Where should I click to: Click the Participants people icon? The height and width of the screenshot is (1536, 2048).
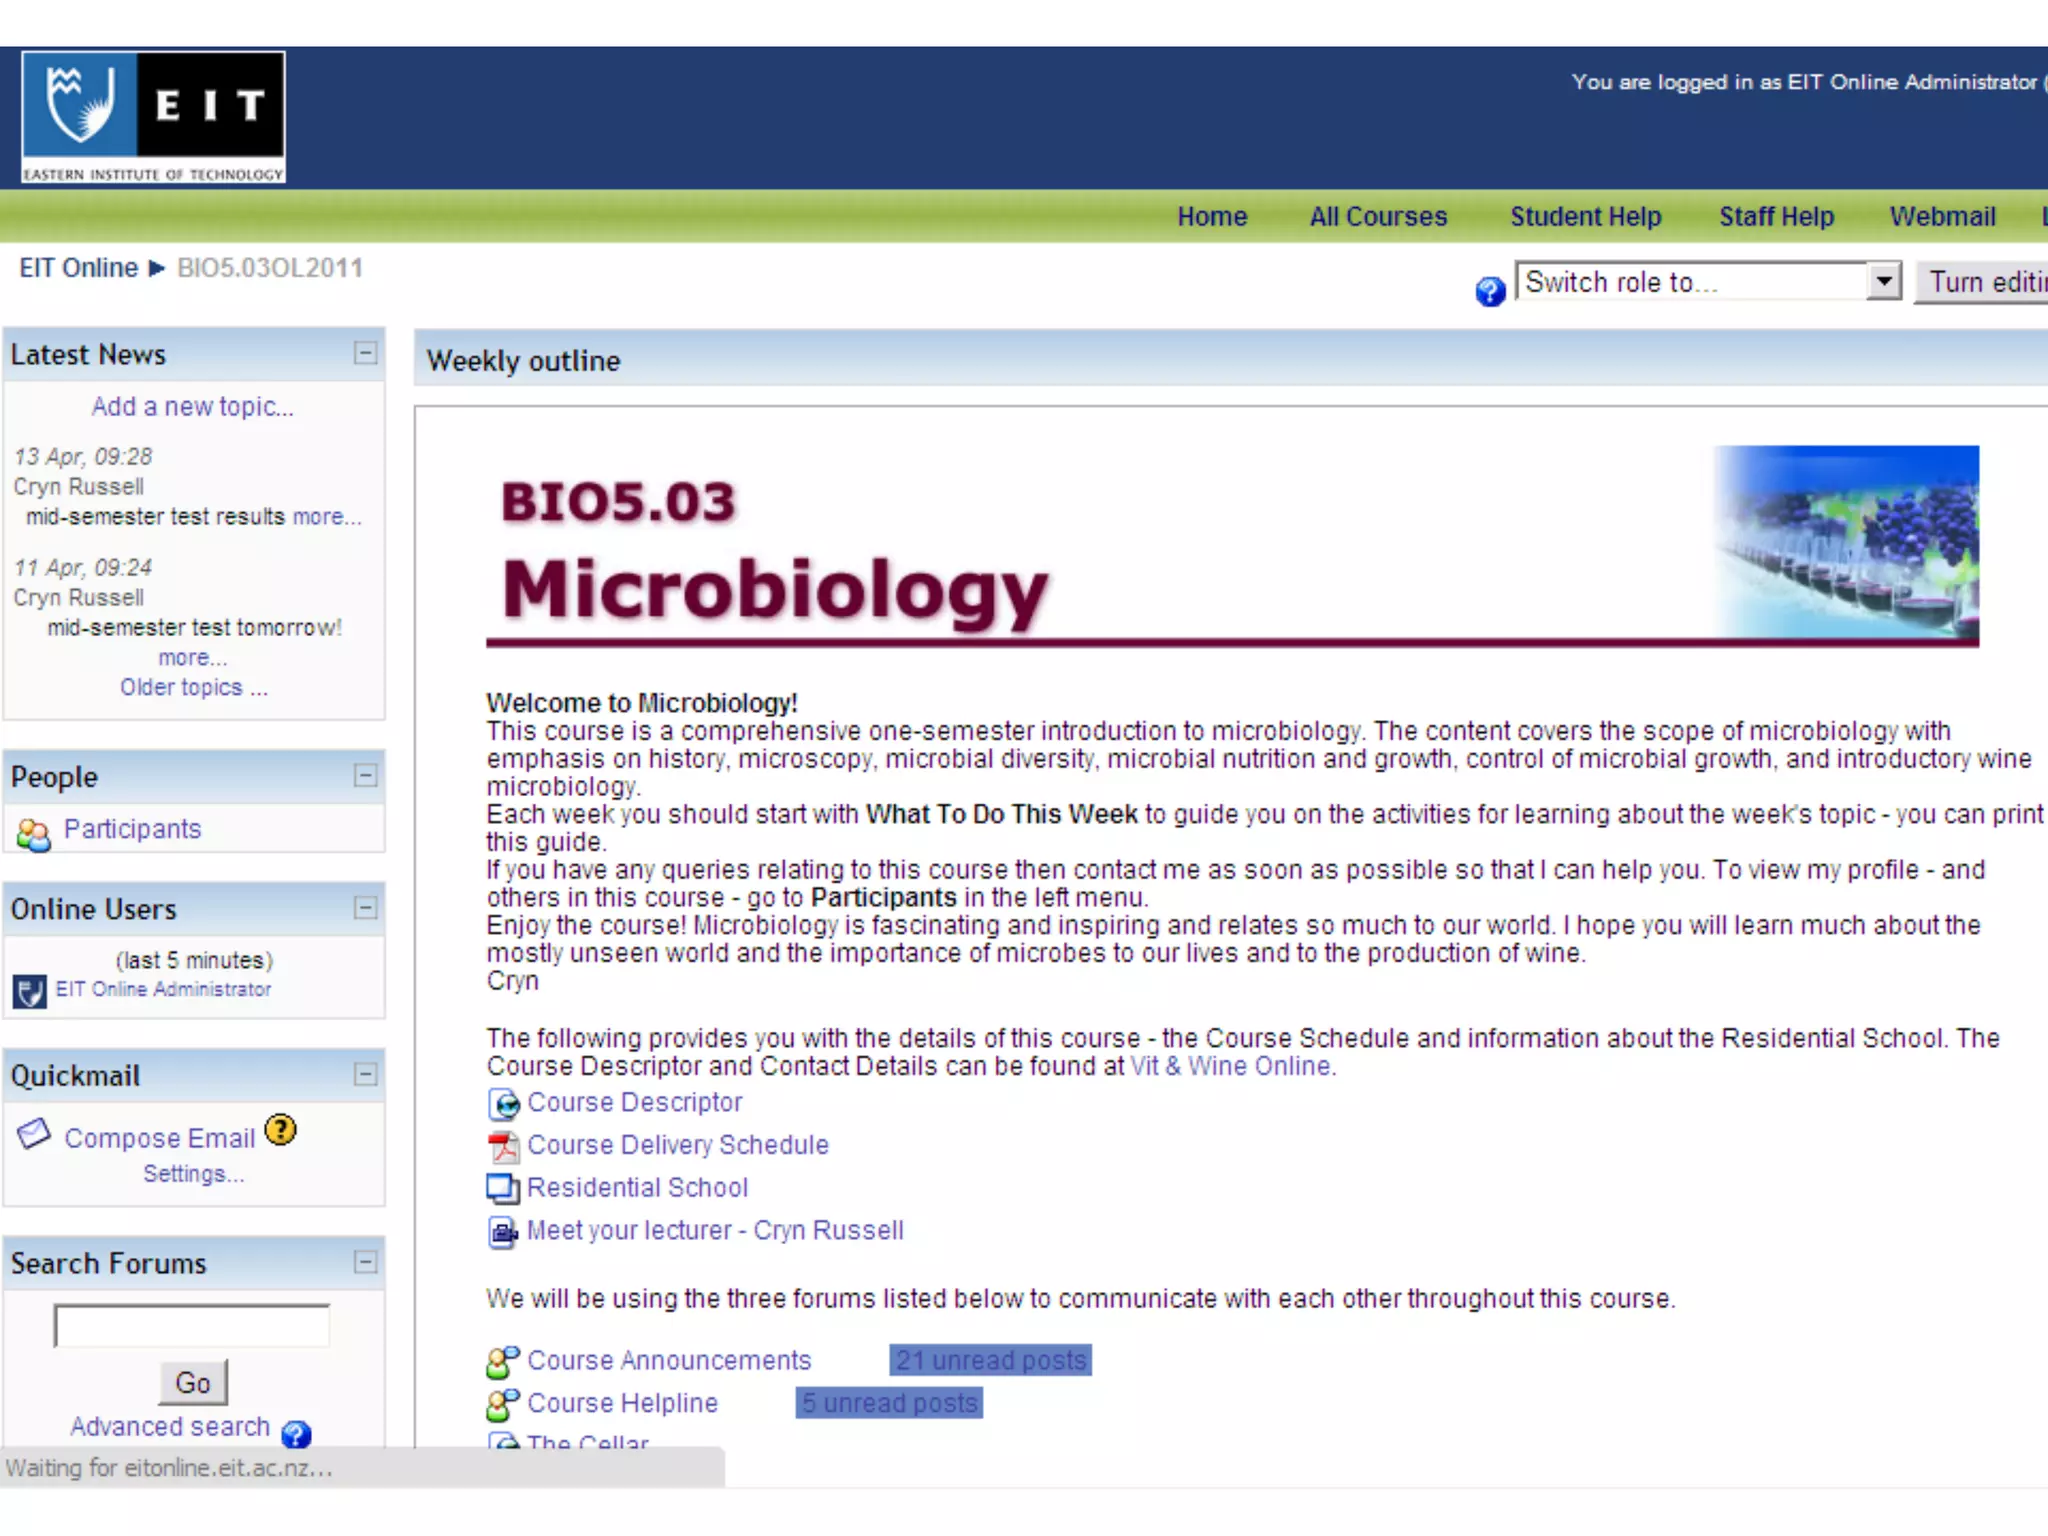click(x=33, y=834)
